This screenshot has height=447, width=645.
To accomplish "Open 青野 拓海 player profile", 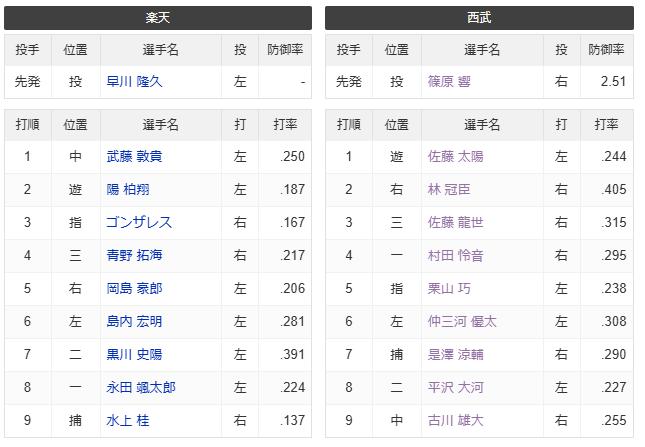I will (134, 255).
